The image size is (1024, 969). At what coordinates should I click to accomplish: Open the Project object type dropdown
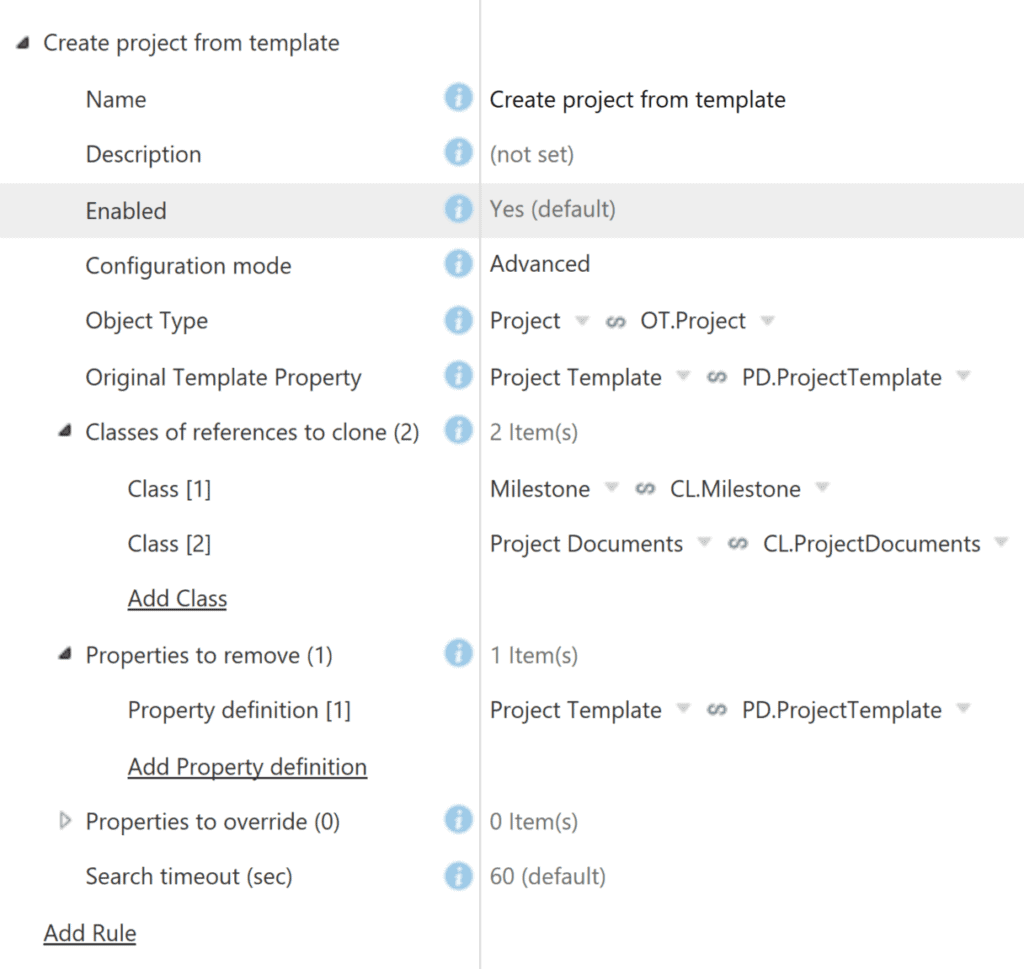pyautogui.click(x=582, y=320)
